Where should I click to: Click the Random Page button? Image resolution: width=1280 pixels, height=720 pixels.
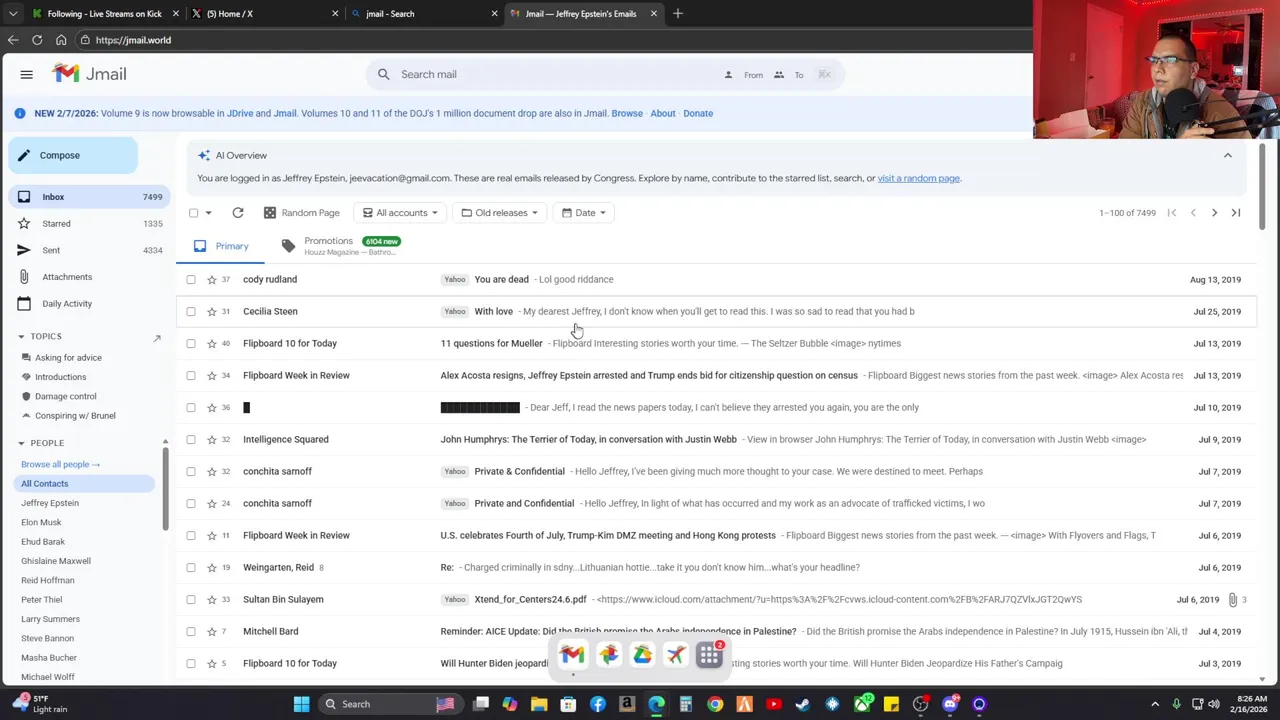point(301,212)
